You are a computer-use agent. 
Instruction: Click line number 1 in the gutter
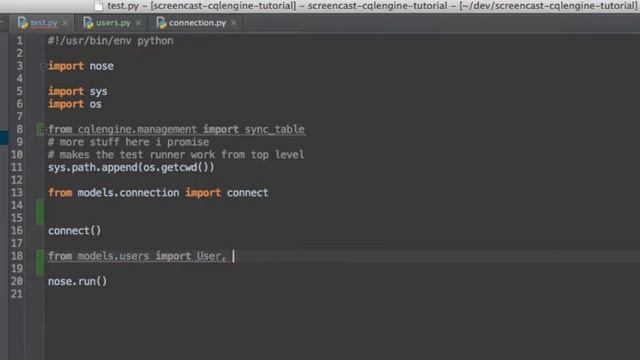coord(19,41)
